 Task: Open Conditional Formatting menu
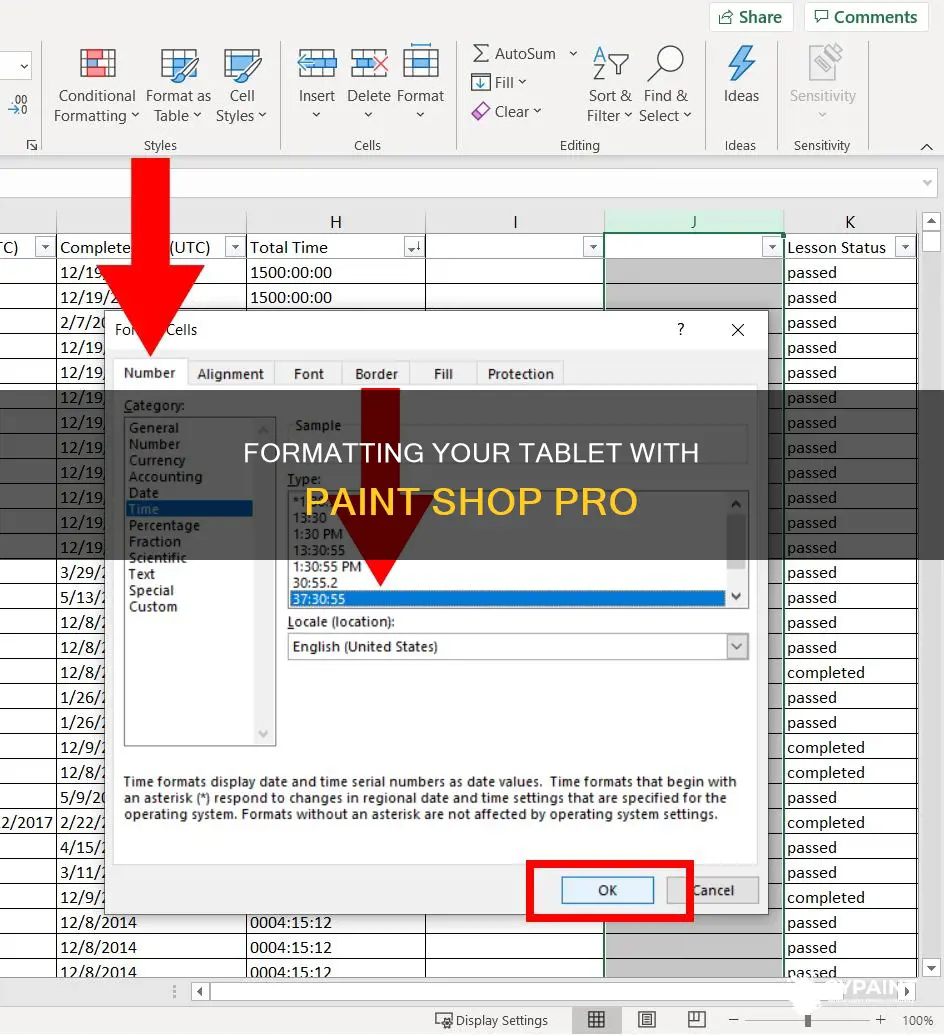click(97, 86)
